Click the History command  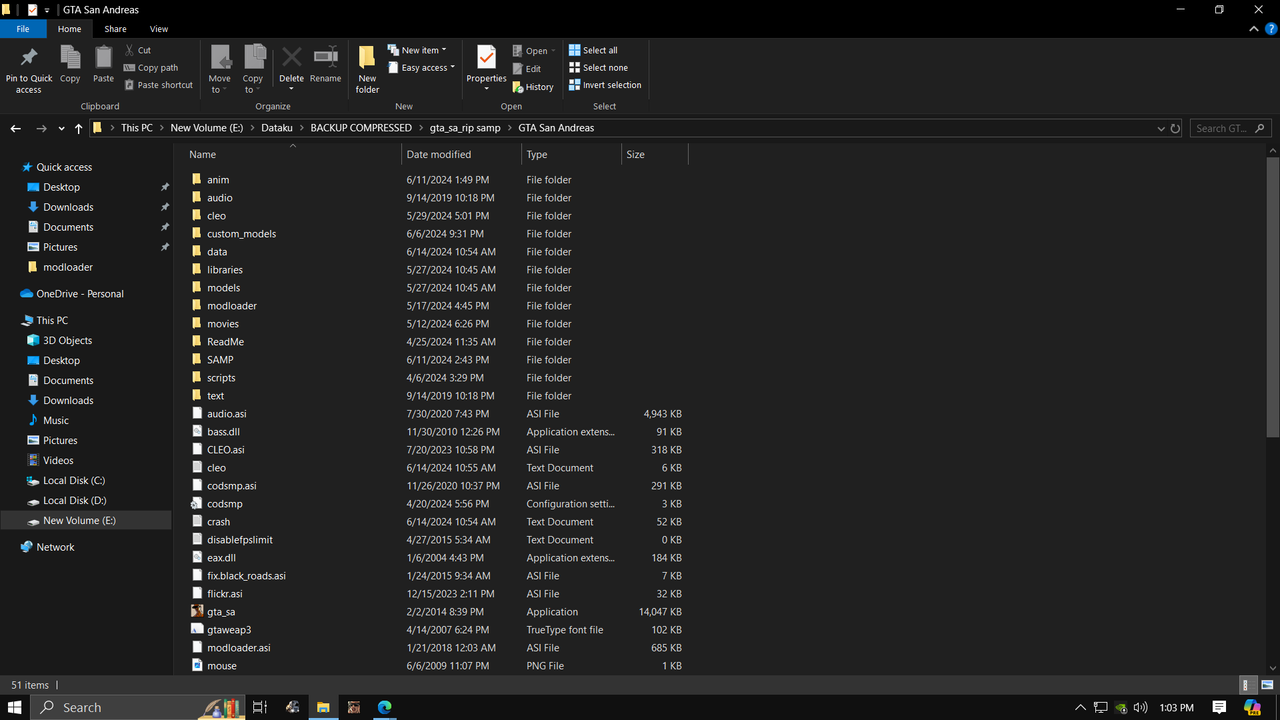pyautogui.click(x=532, y=87)
